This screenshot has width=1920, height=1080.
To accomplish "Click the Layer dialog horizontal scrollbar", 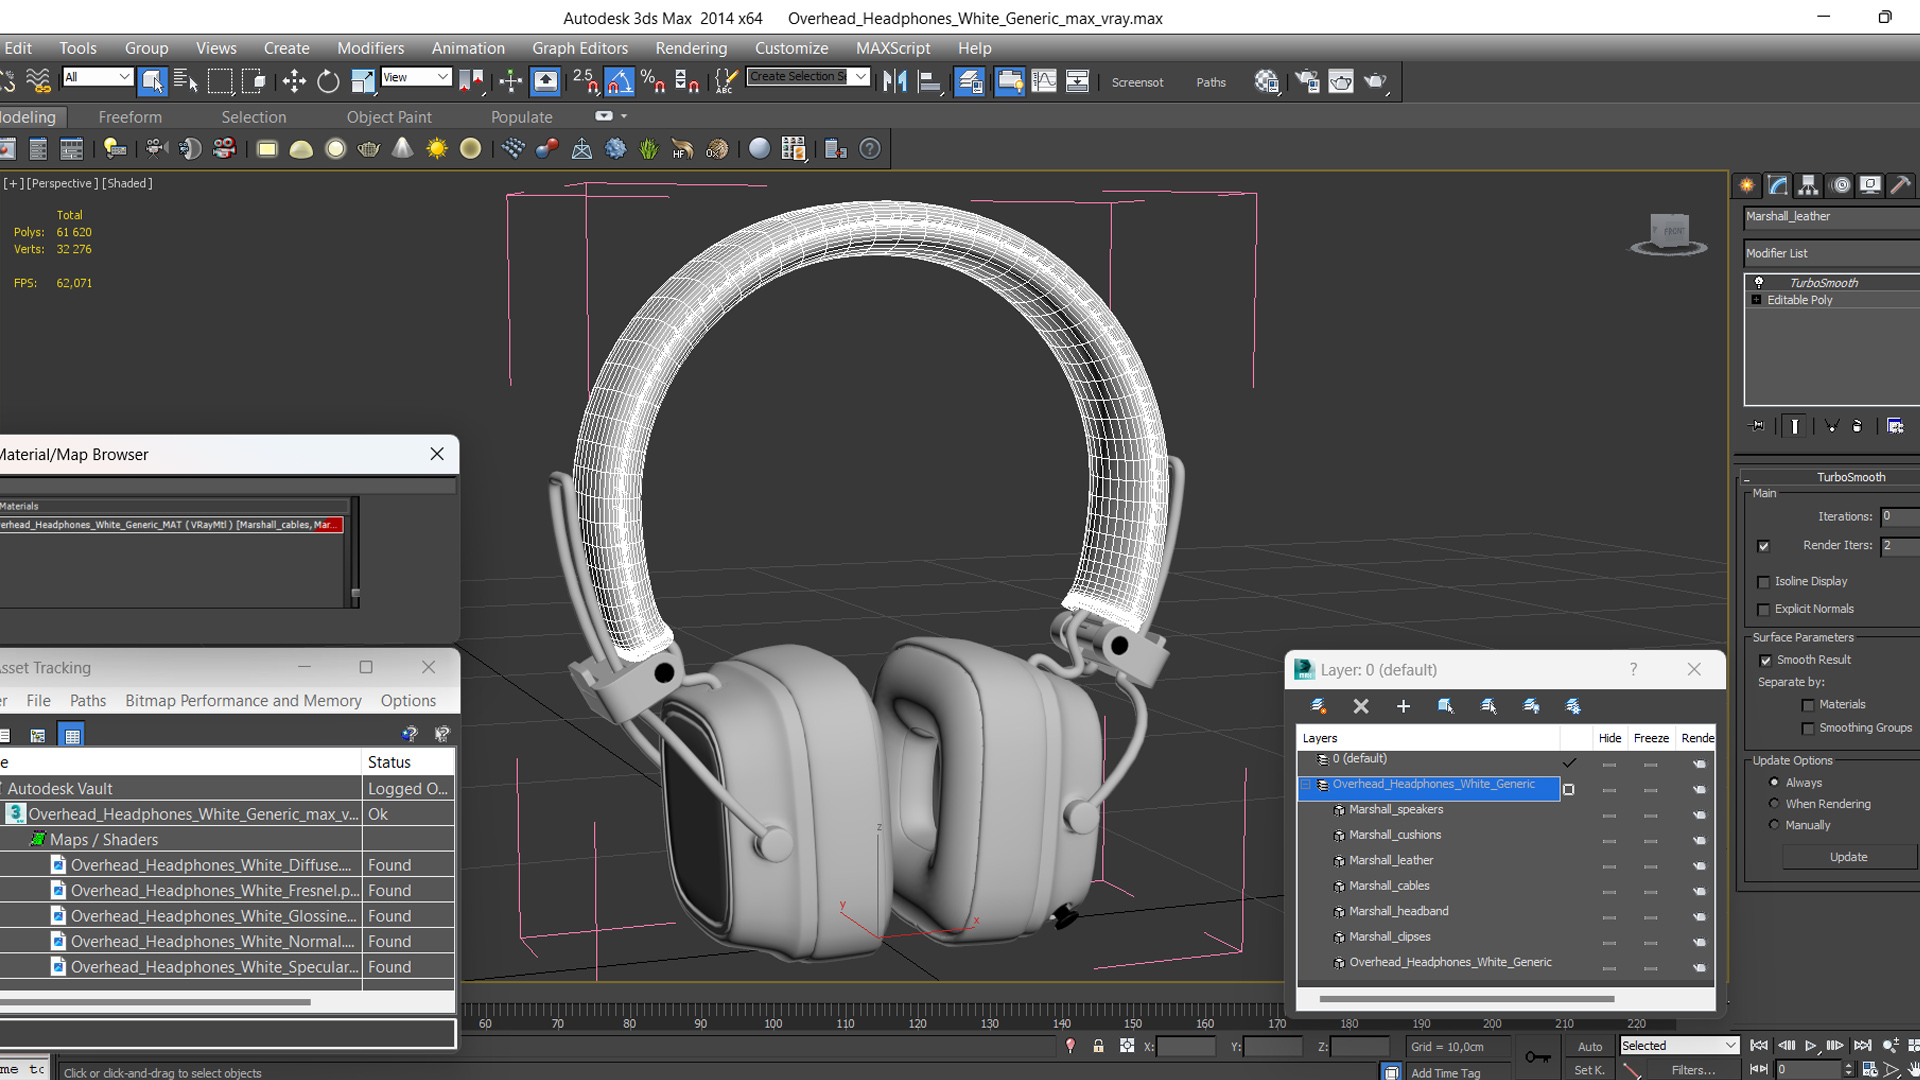I will tap(1466, 998).
